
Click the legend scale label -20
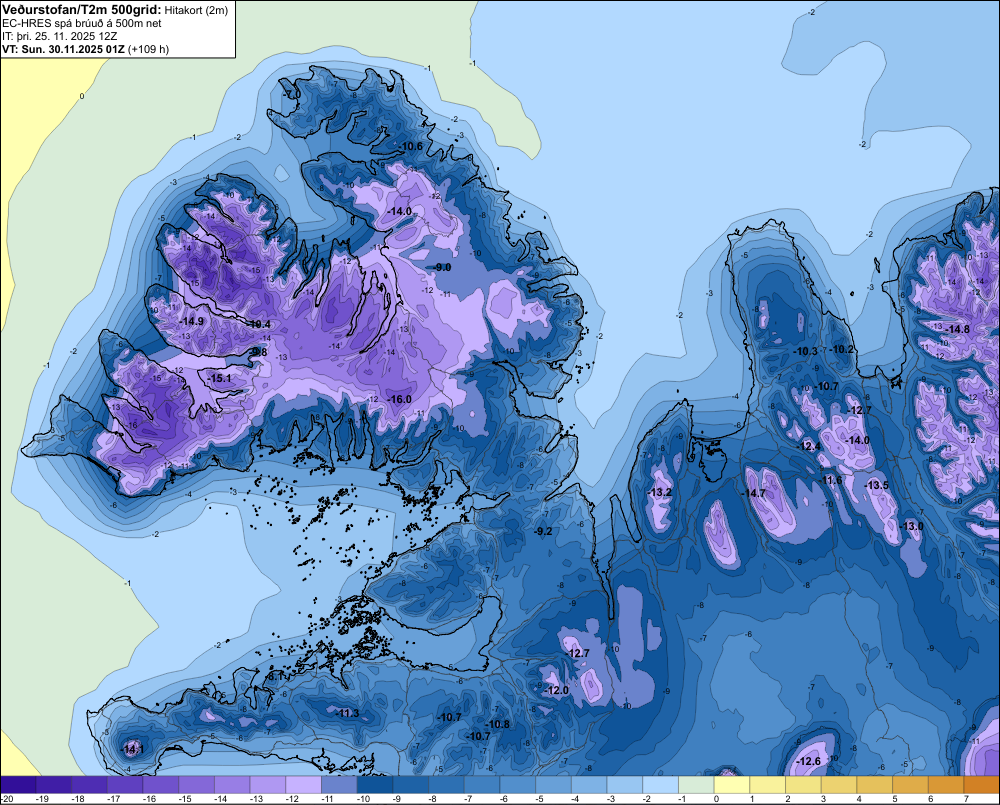click(7, 799)
